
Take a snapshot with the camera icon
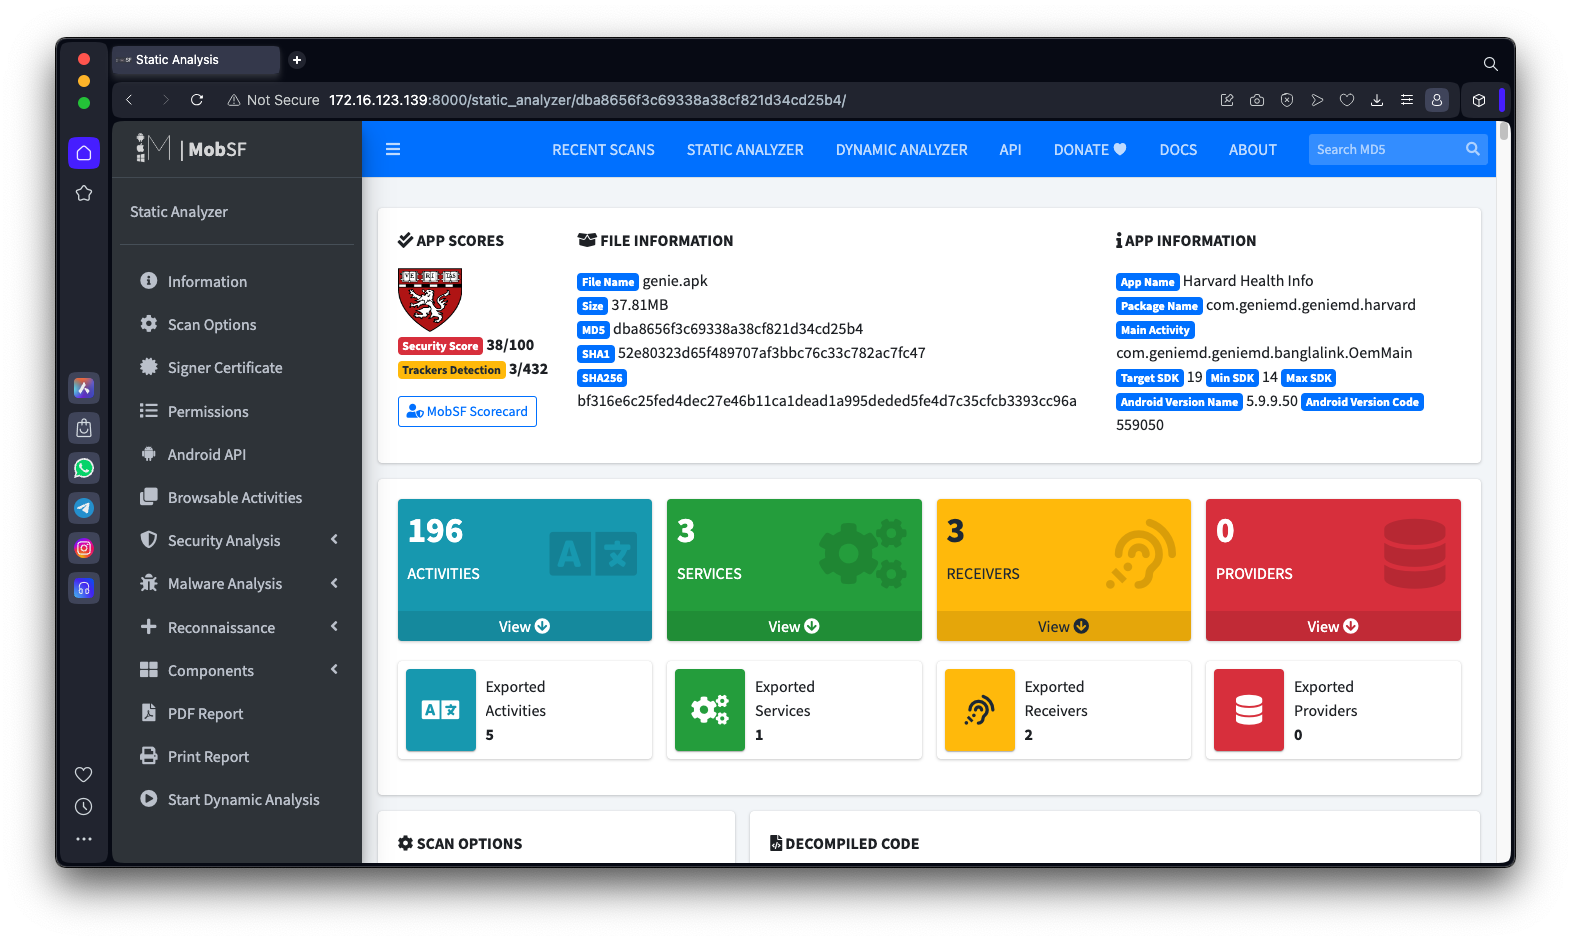click(x=1257, y=100)
